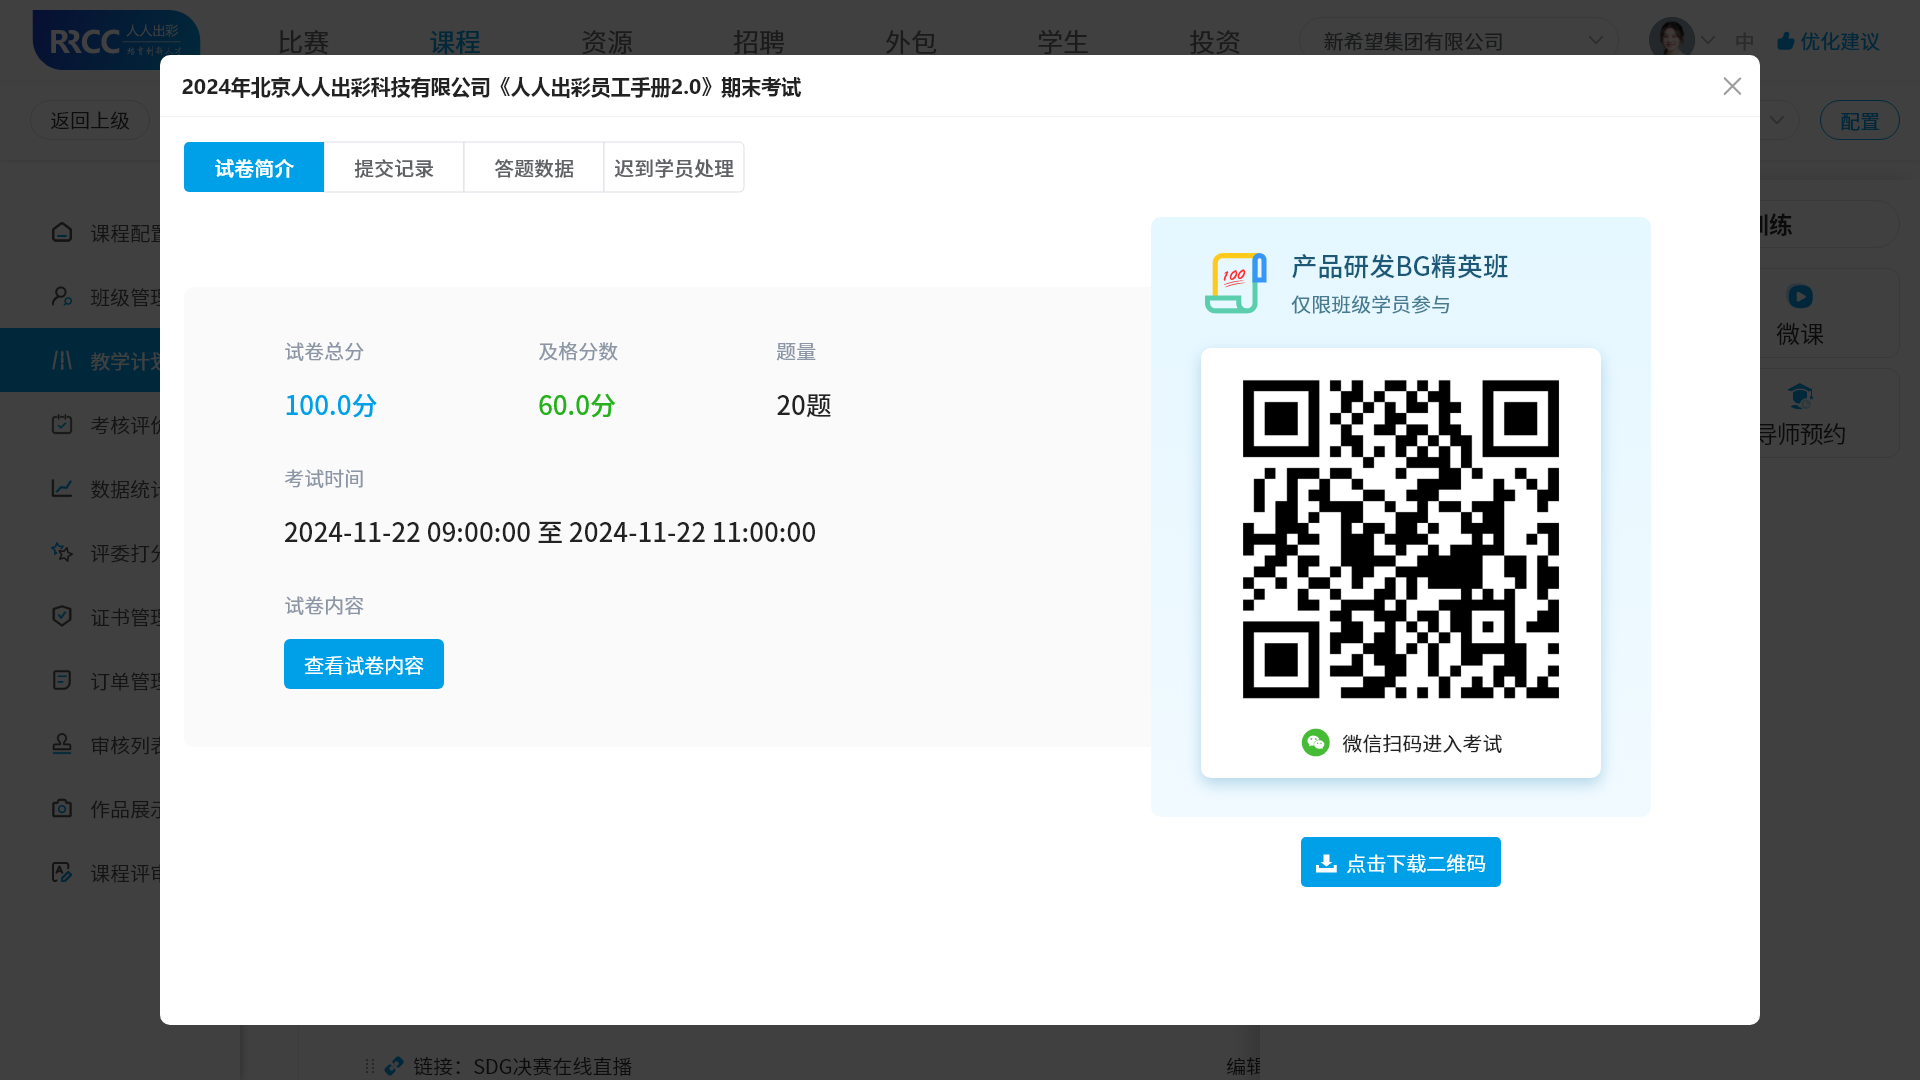Click the 证书管理 sidebar shield icon
1920x1080 pixels.
click(62, 616)
